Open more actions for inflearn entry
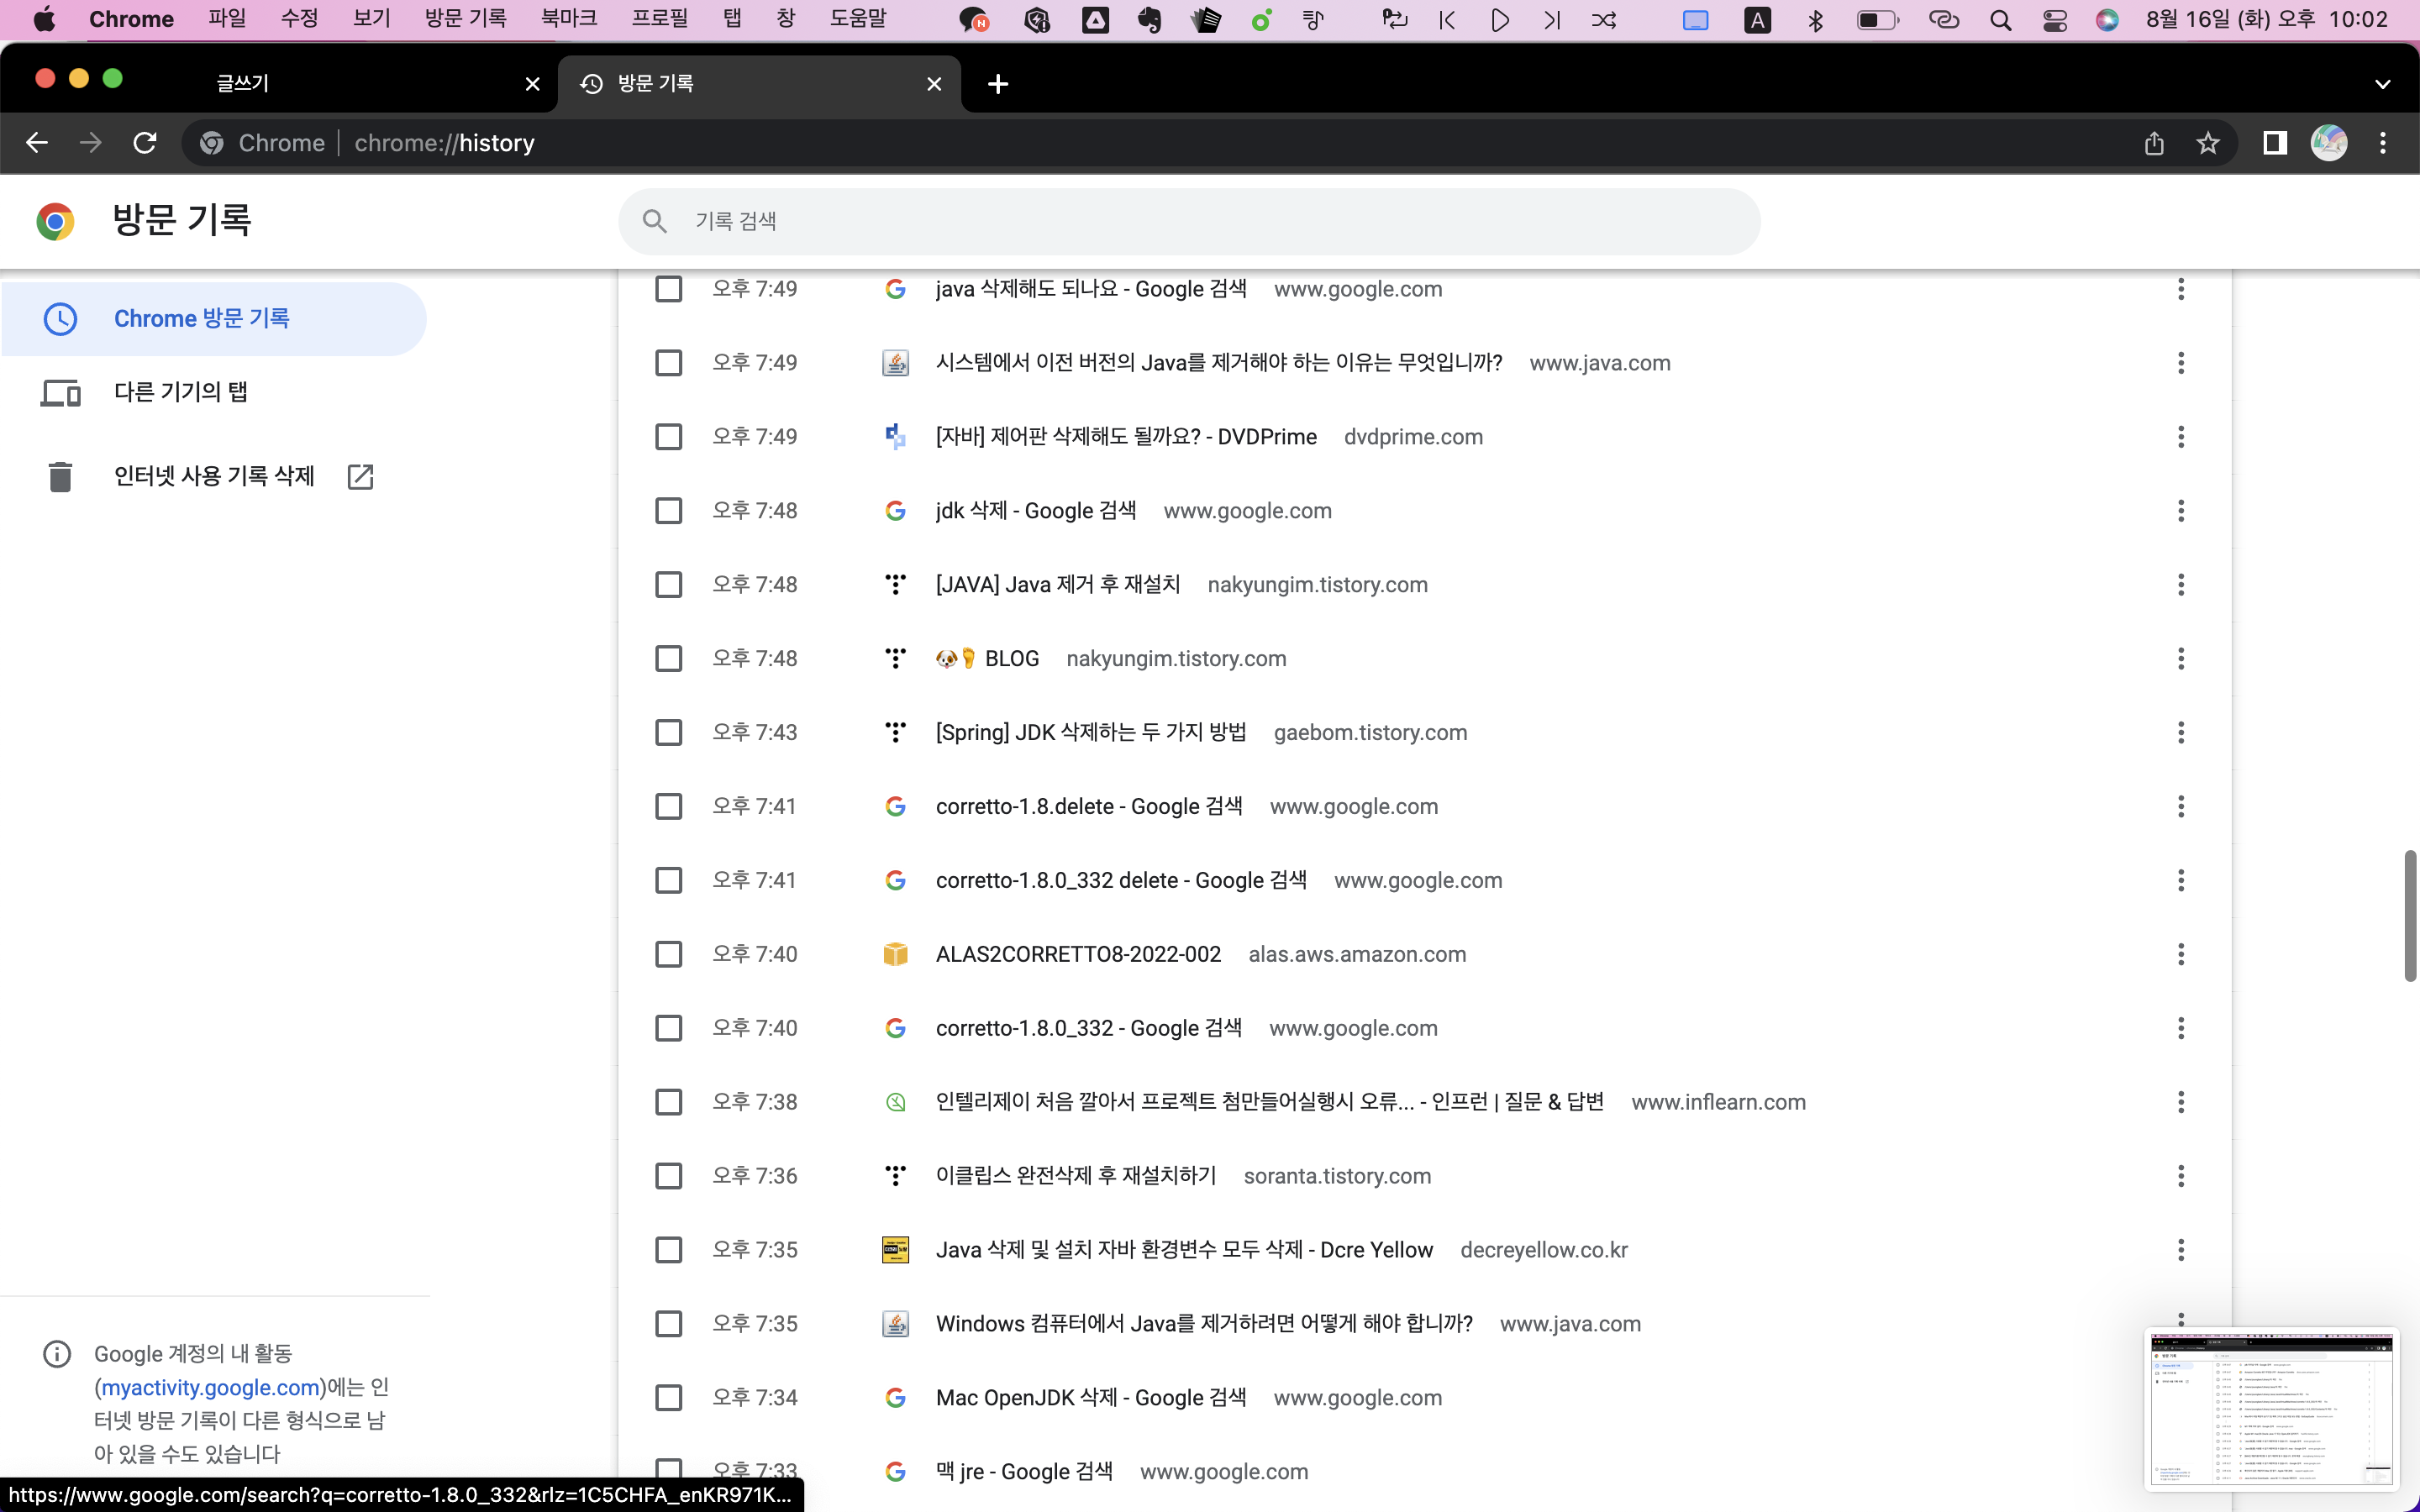 (x=2181, y=1102)
